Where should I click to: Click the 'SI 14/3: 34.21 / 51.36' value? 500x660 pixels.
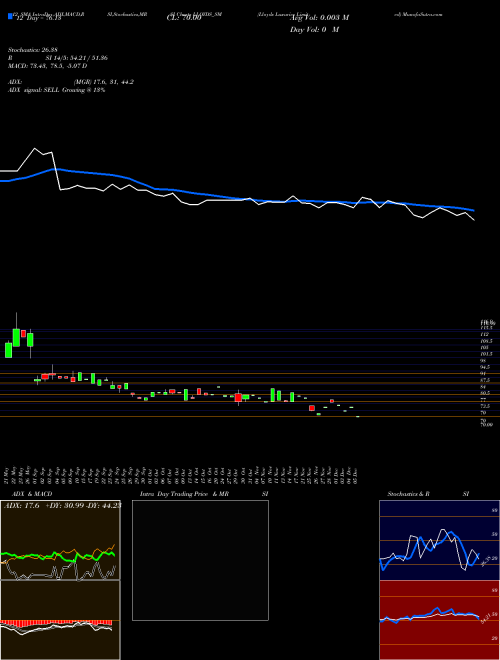tap(77, 58)
